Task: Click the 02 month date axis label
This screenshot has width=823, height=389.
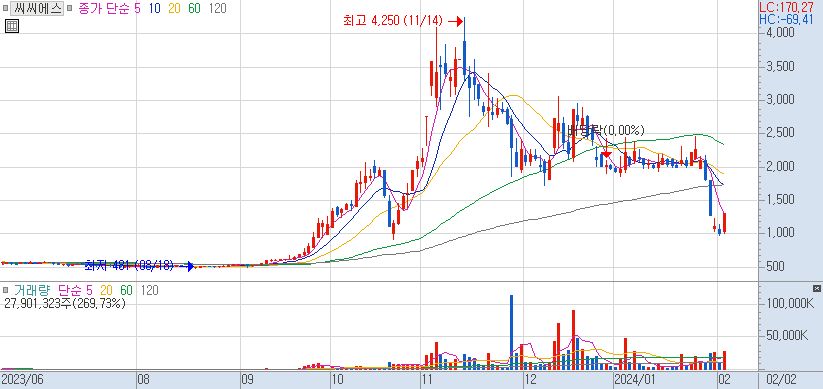Action: 725,379
